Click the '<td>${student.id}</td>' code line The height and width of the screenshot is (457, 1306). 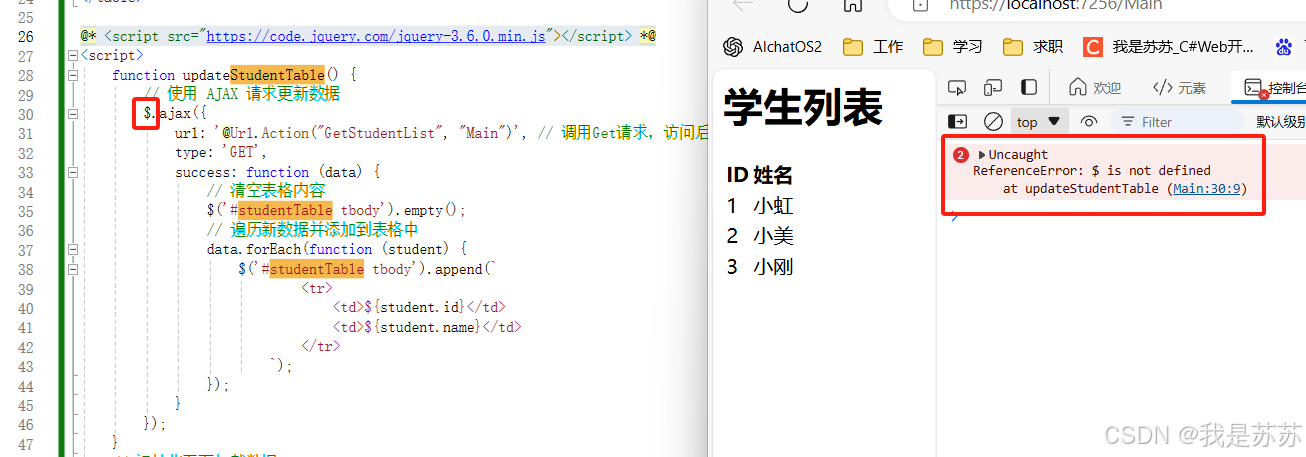[x=418, y=308]
